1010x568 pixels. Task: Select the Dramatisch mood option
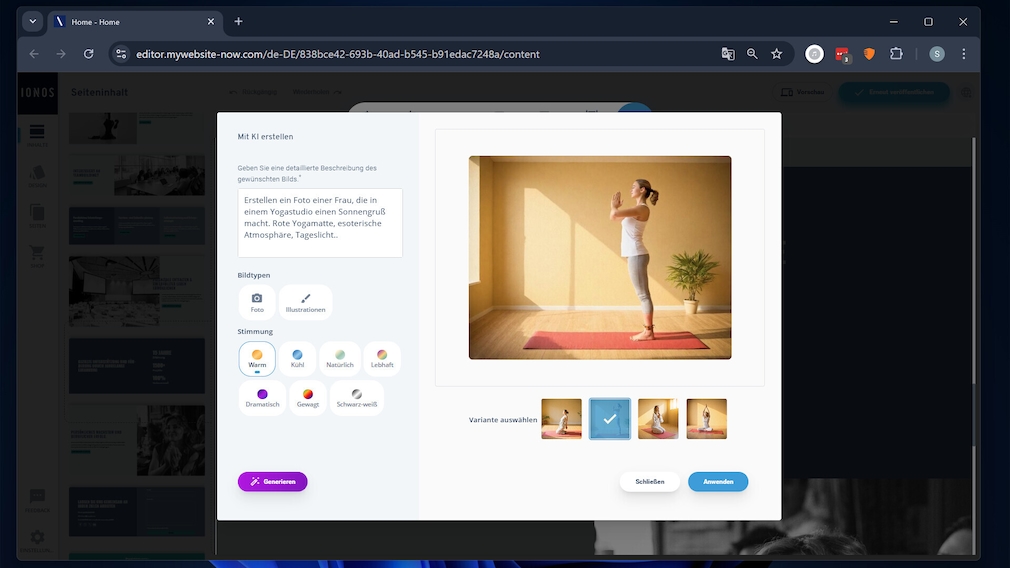coord(262,398)
